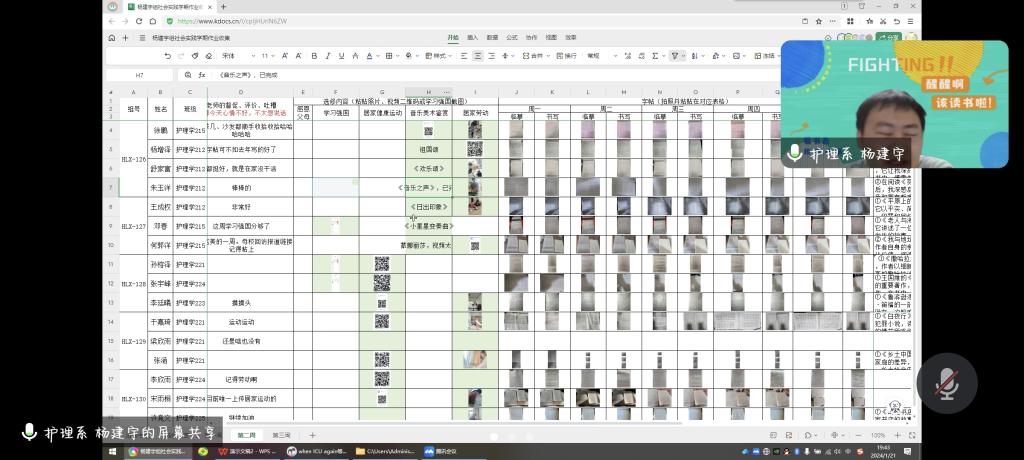Click the AutoSum sigma icon
The width and height of the screenshot is (1024, 460).
[x=654, y=56]
